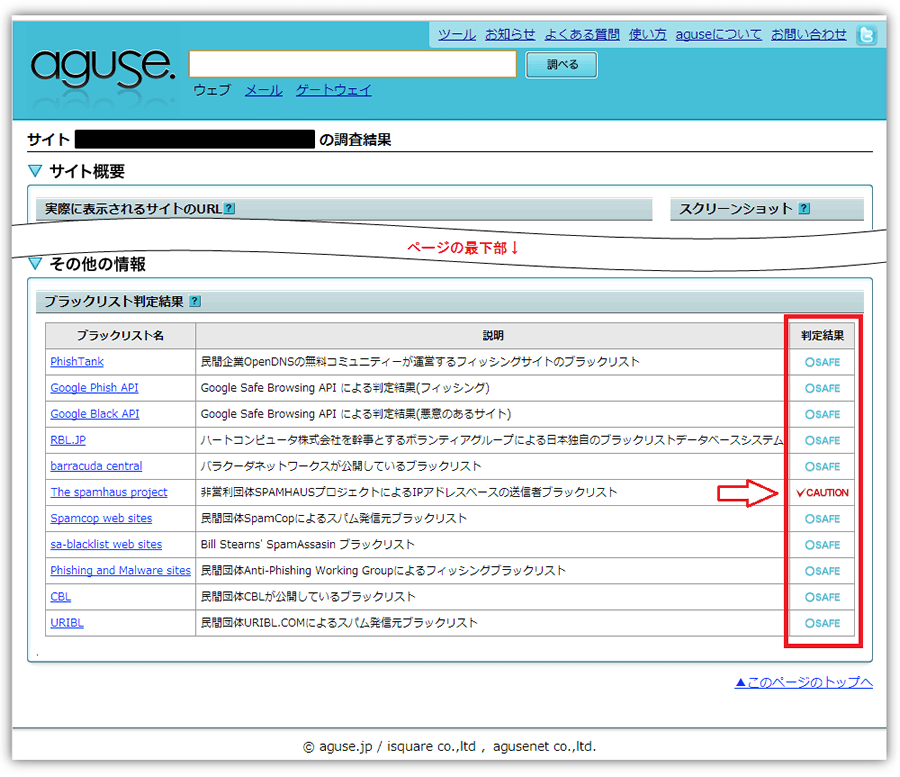Click the SAFE result in barracuda central row
This screenshot has height=777, width=900.
[823, 467]
